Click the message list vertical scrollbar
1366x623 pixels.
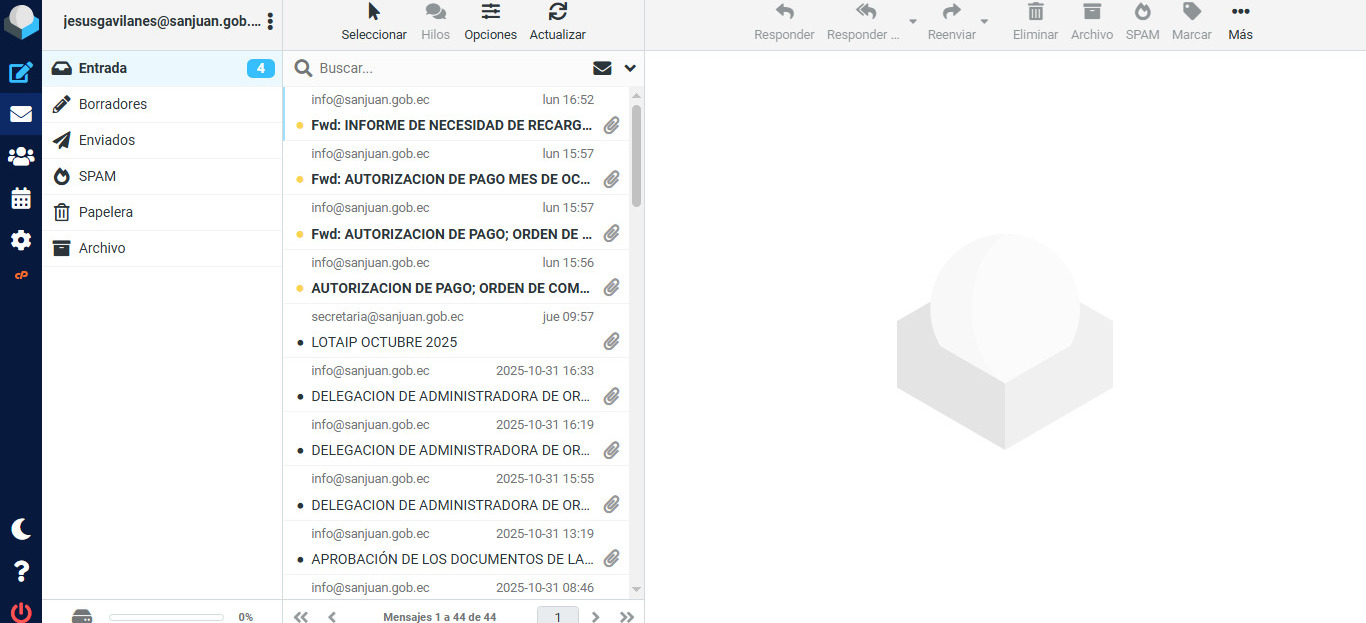[x=636, y=155]
